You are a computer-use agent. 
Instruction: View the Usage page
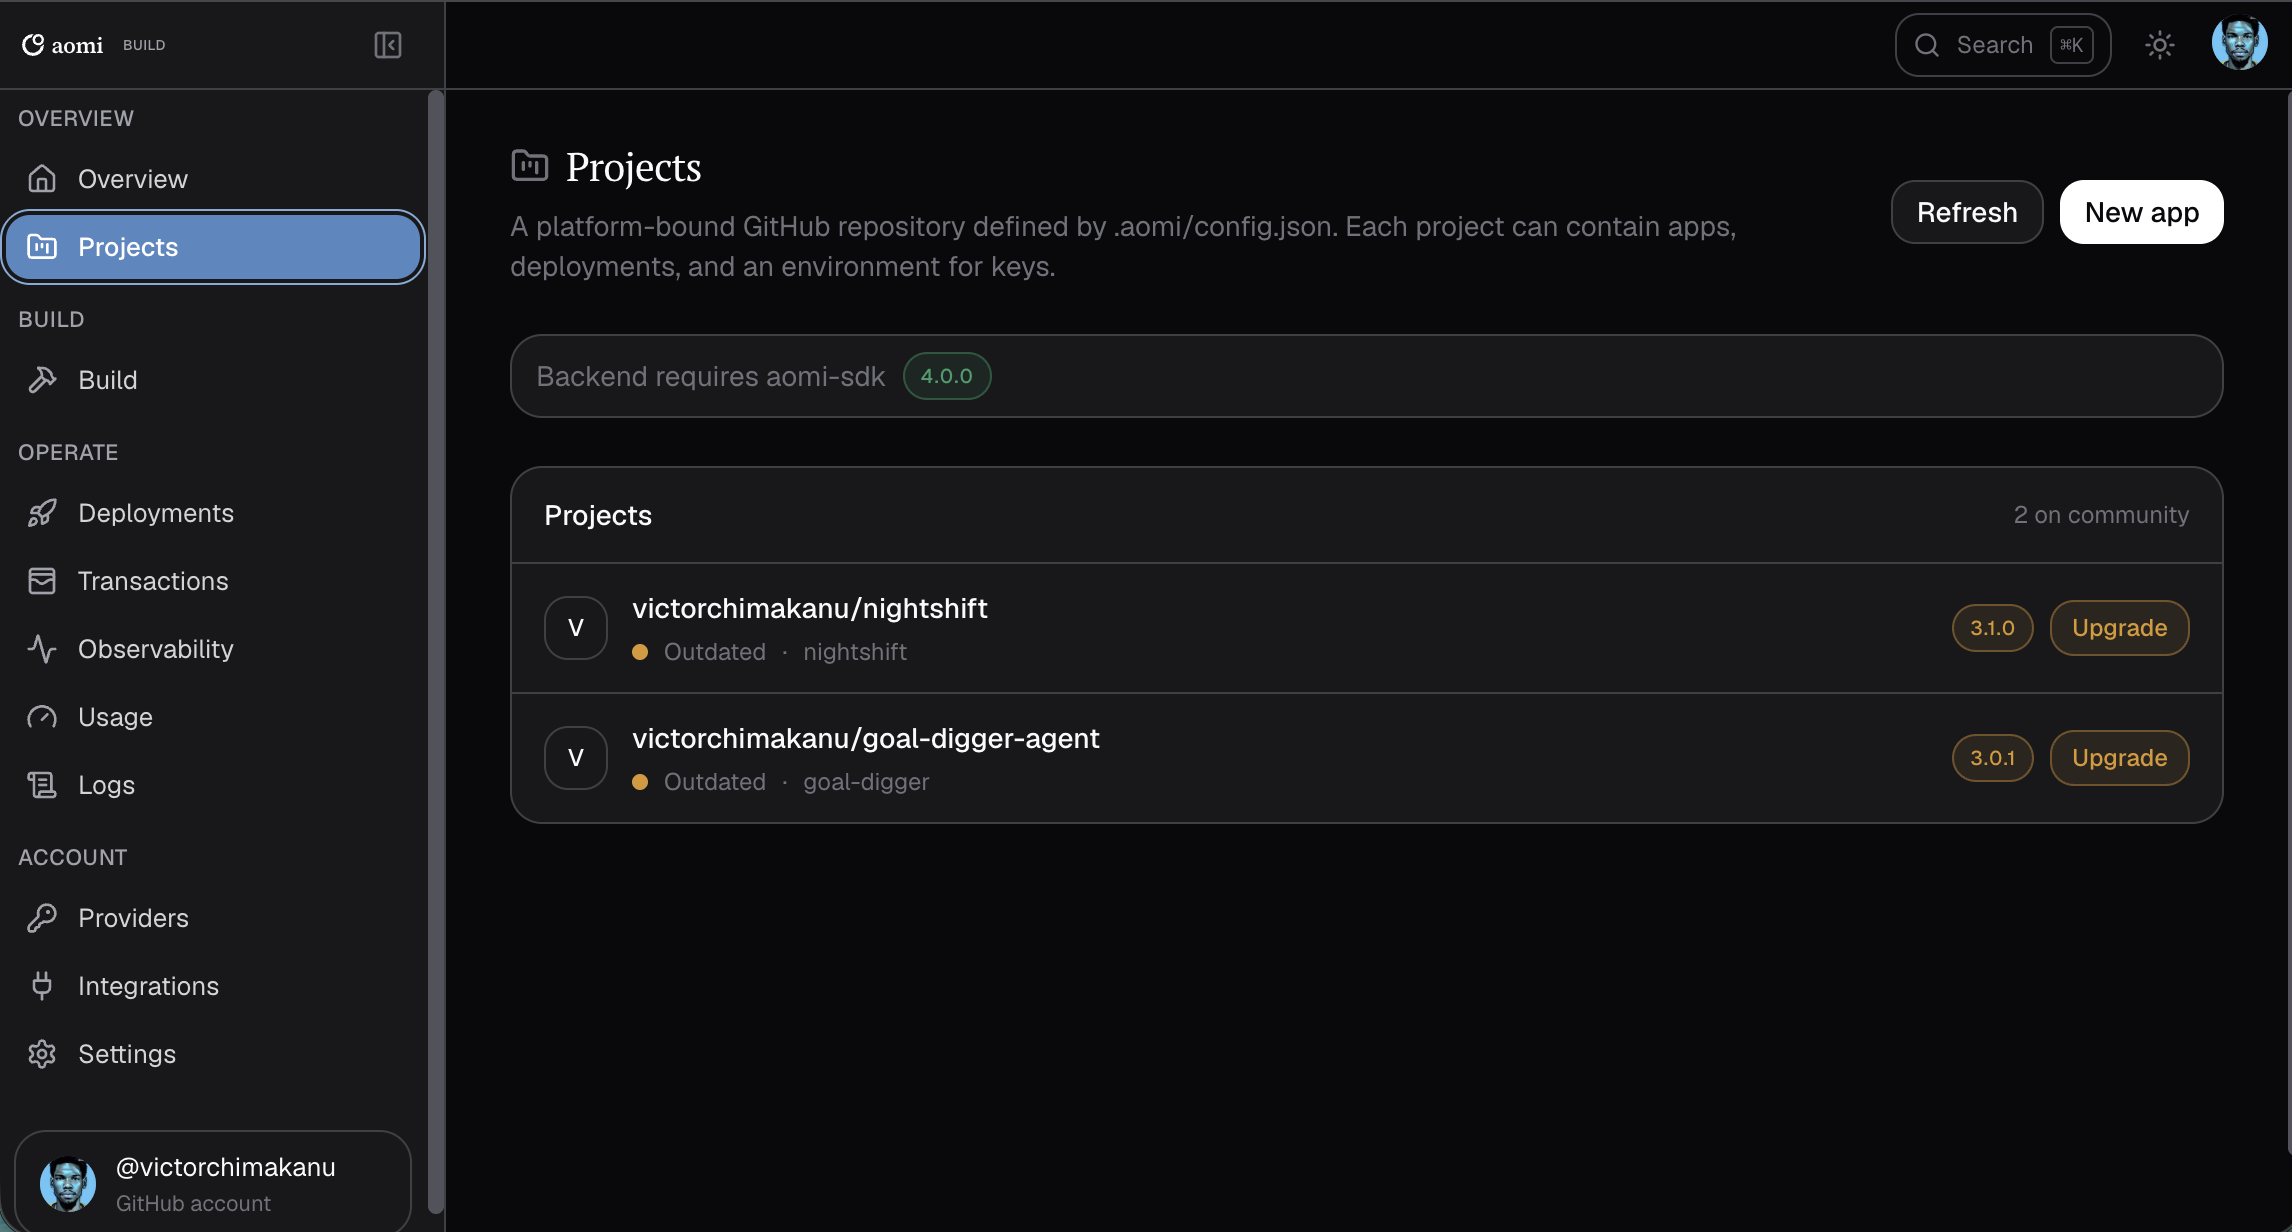(214, 717)
